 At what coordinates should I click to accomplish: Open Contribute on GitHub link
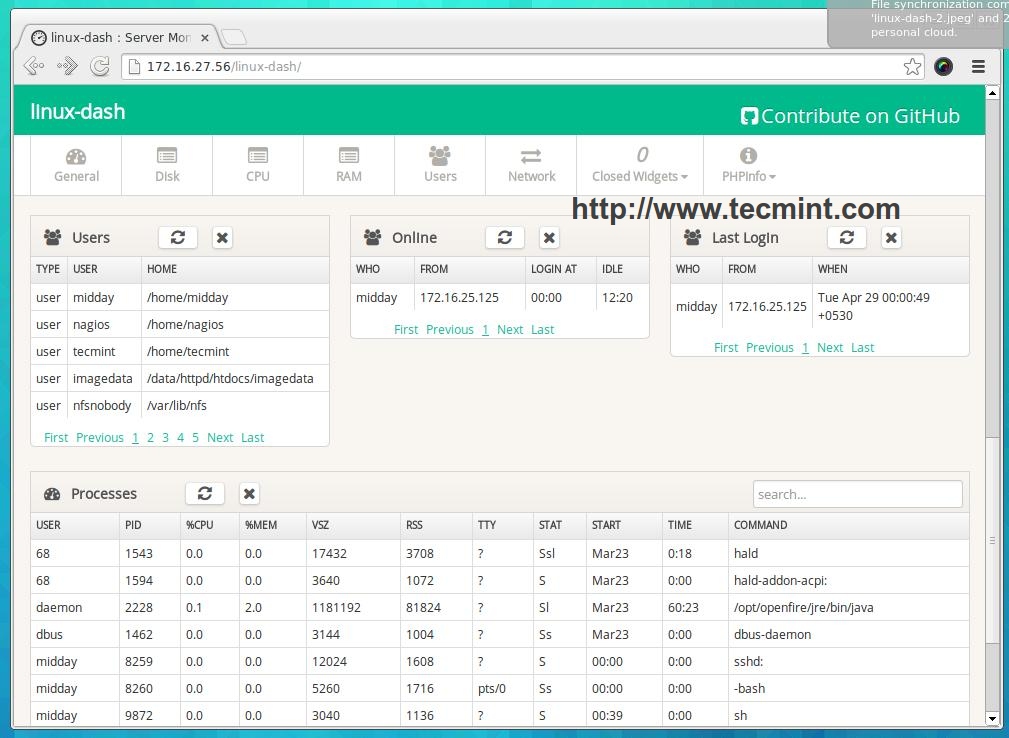[850, 116]
